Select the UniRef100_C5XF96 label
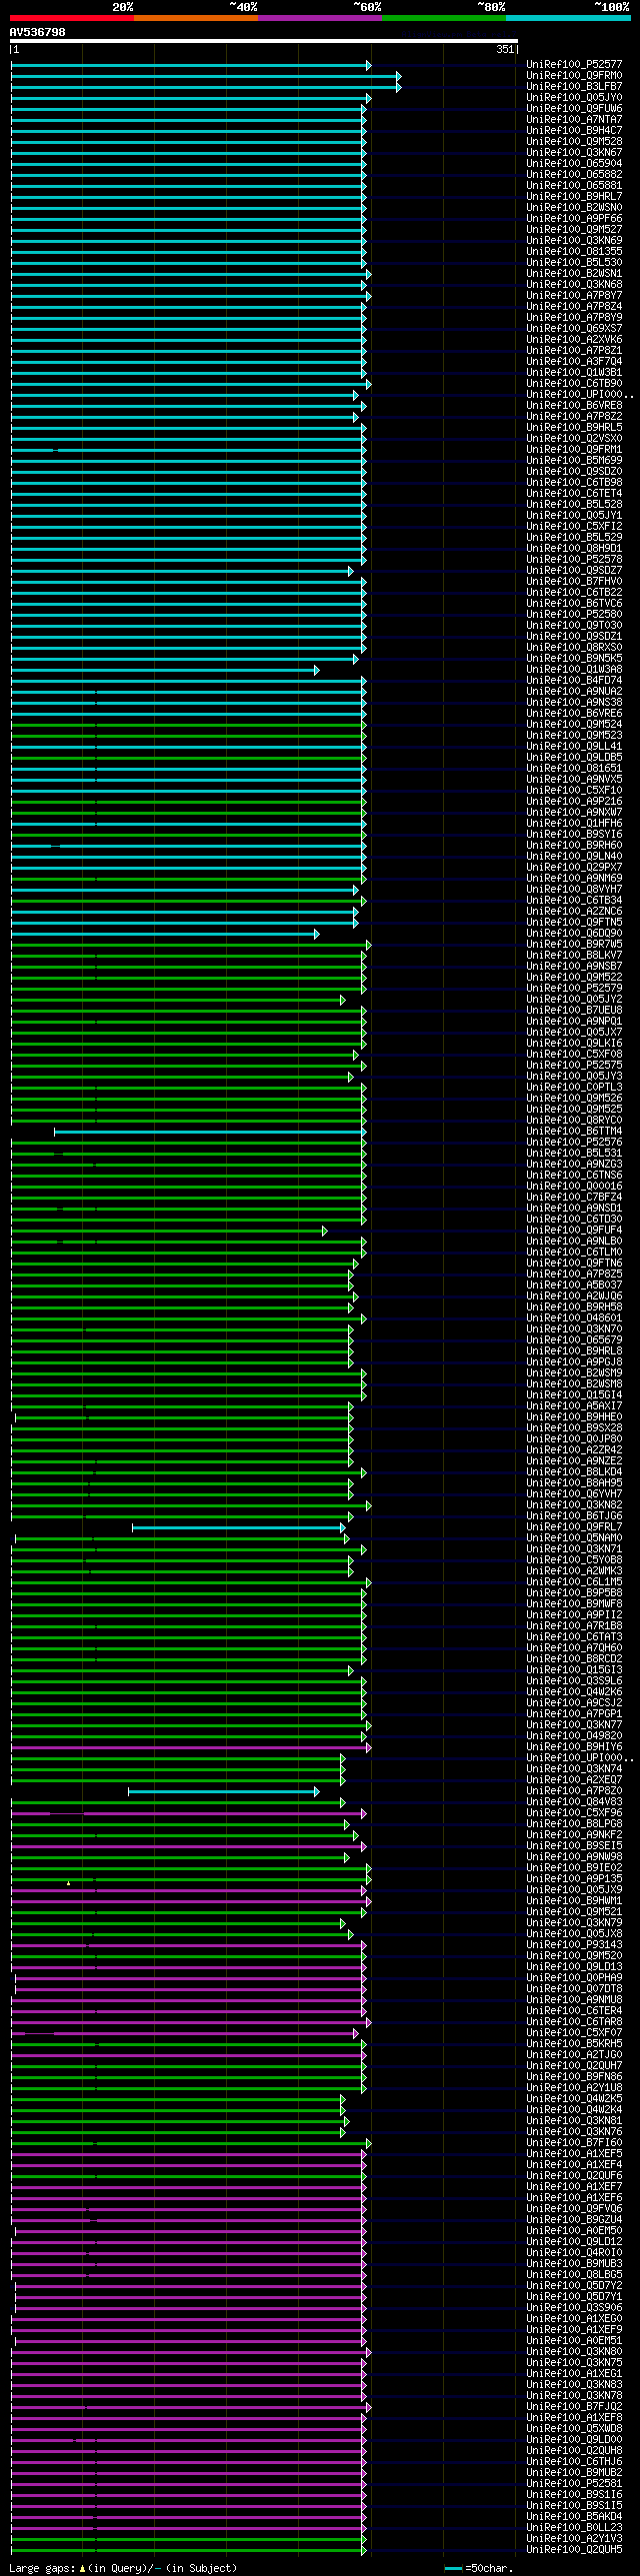This screenshot has height=2576, width=640. (574, 1813)
